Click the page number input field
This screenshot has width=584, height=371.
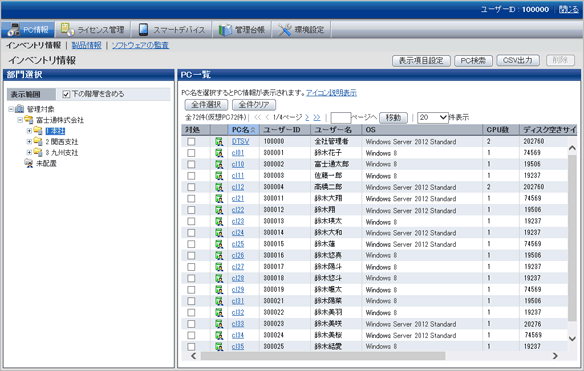(341, 118)
